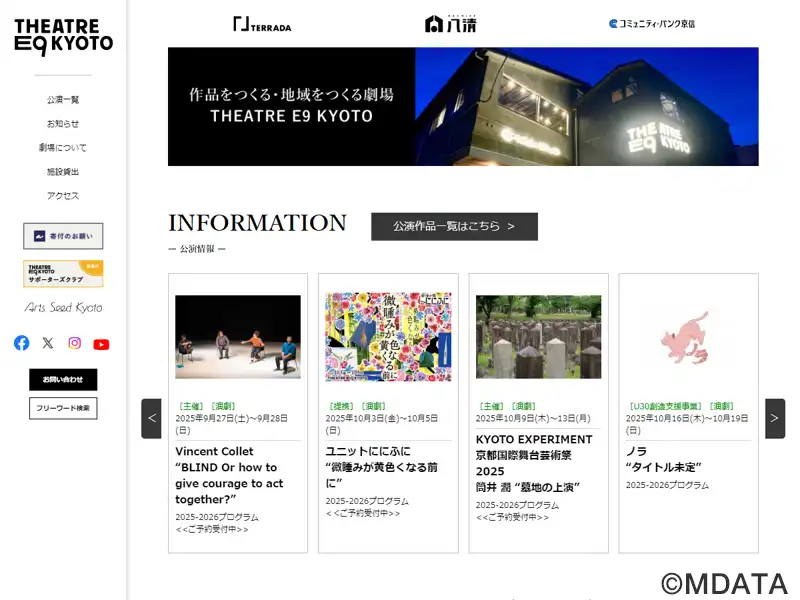This screenshot has width=800, height=600.
Task: Click the THEATRE E9 KYOTO logo
Action: tap(63, 37)
